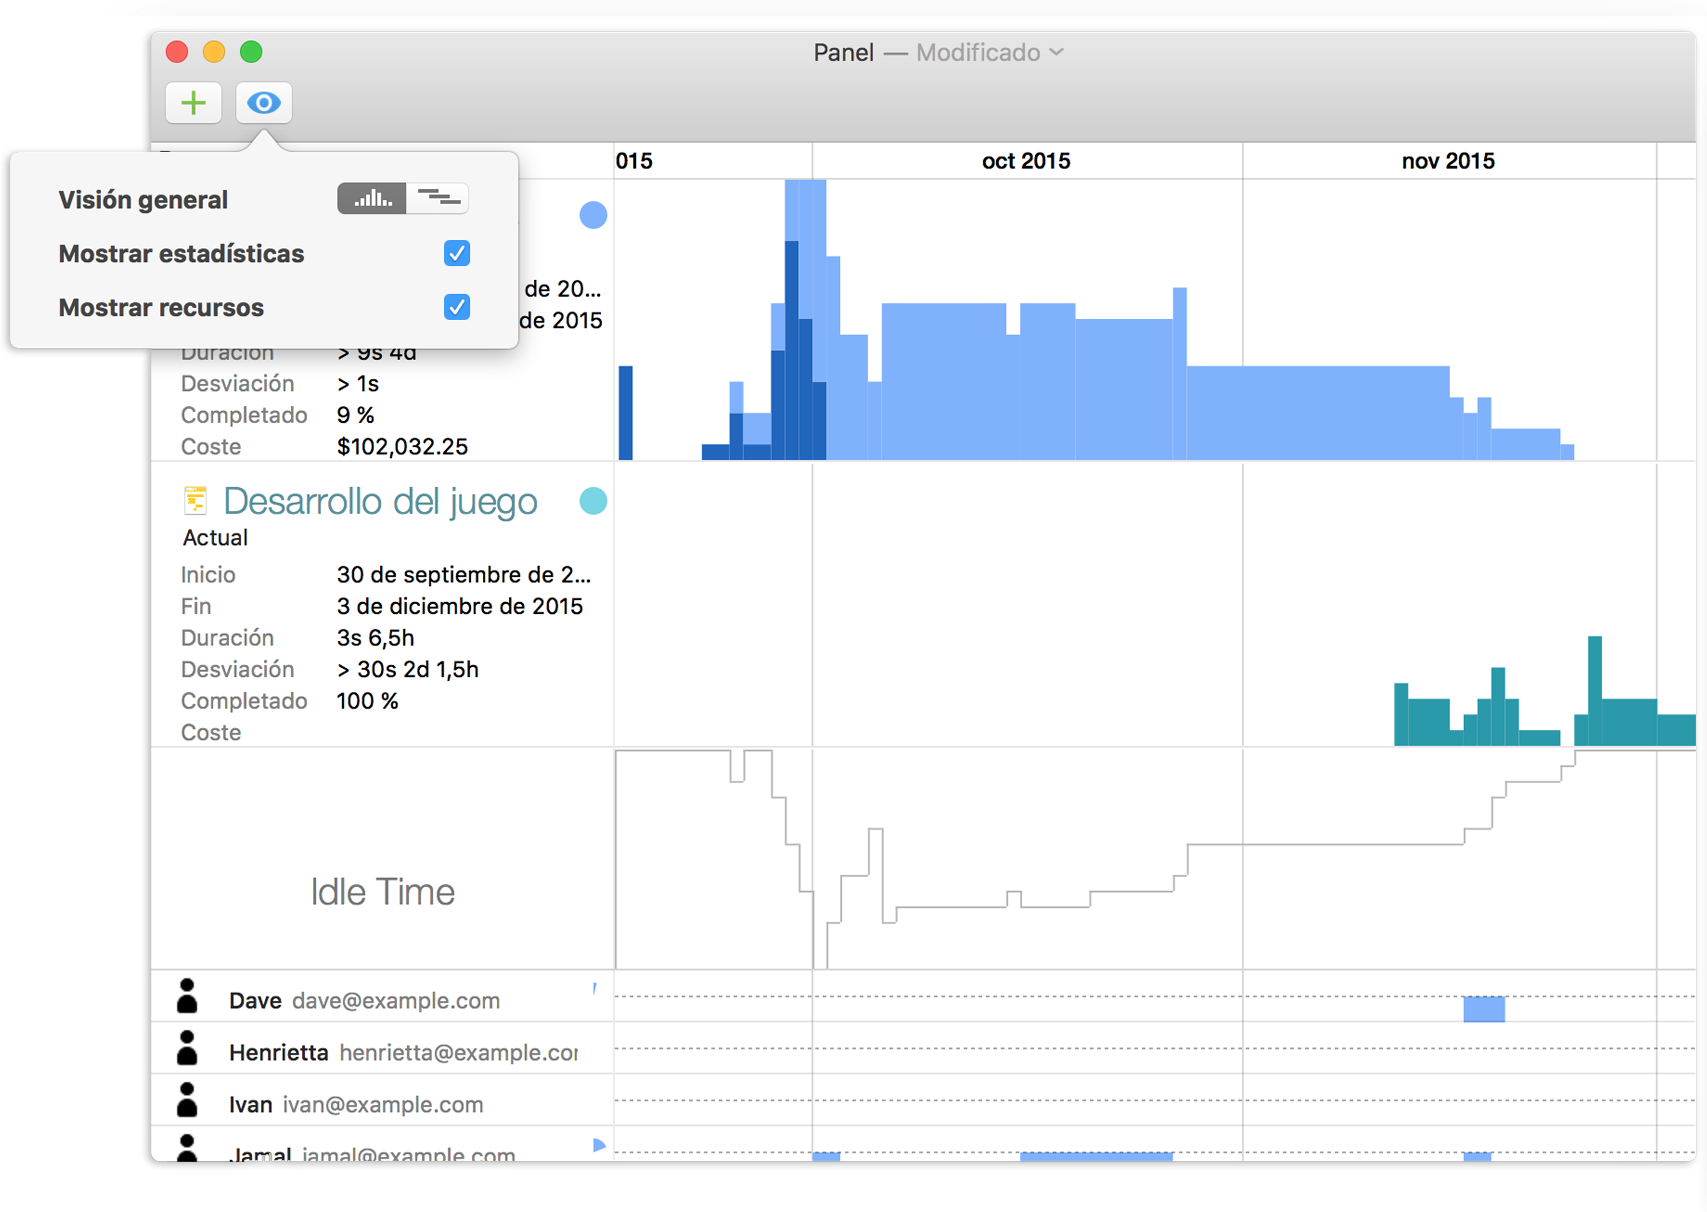
Task: Select the nov 2015 timeline header
Action: coord(1447,161)
